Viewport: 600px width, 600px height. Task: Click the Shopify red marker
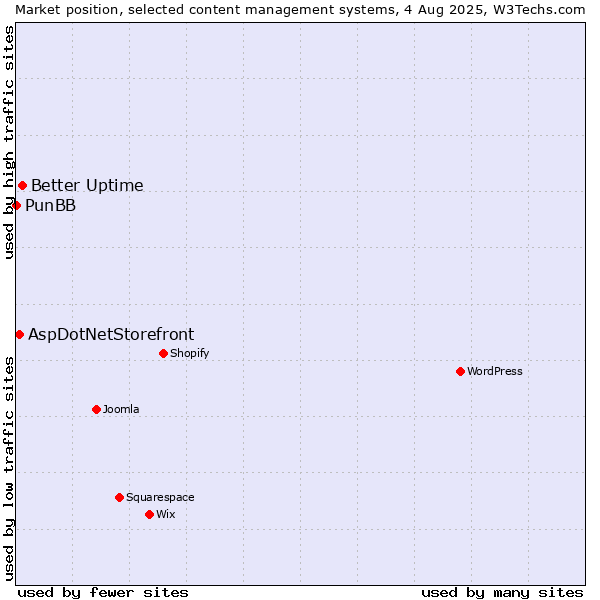tap(163, 353)
